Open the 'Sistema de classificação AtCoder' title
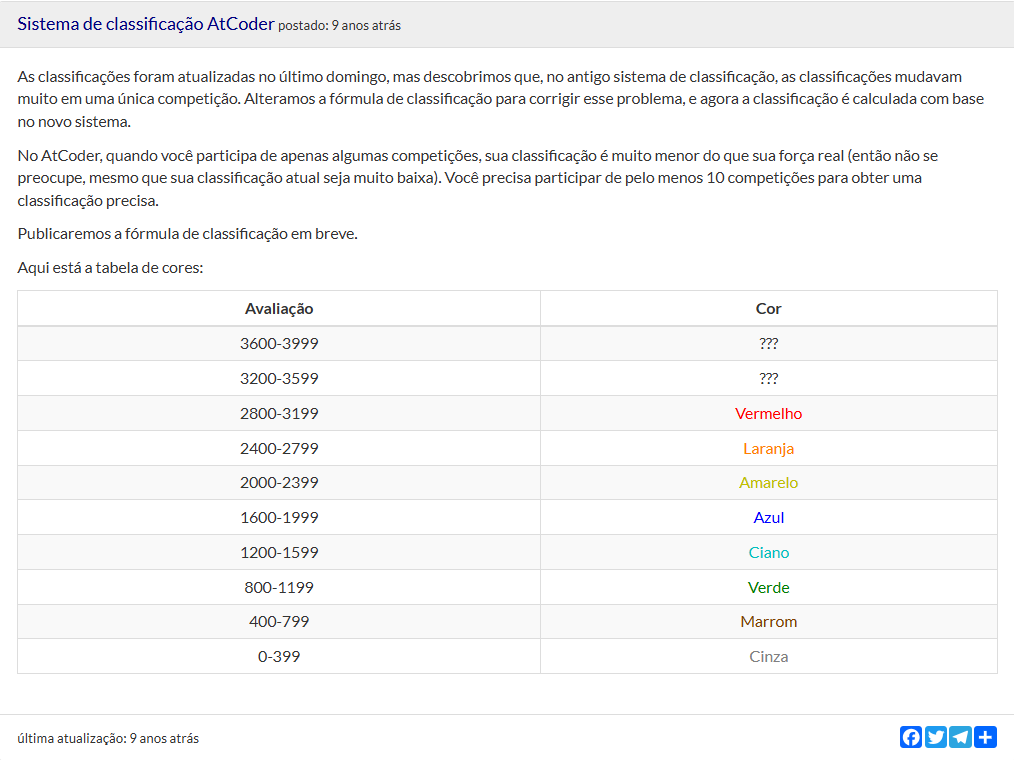The image size is (1014, 760). tap(145, 24)
